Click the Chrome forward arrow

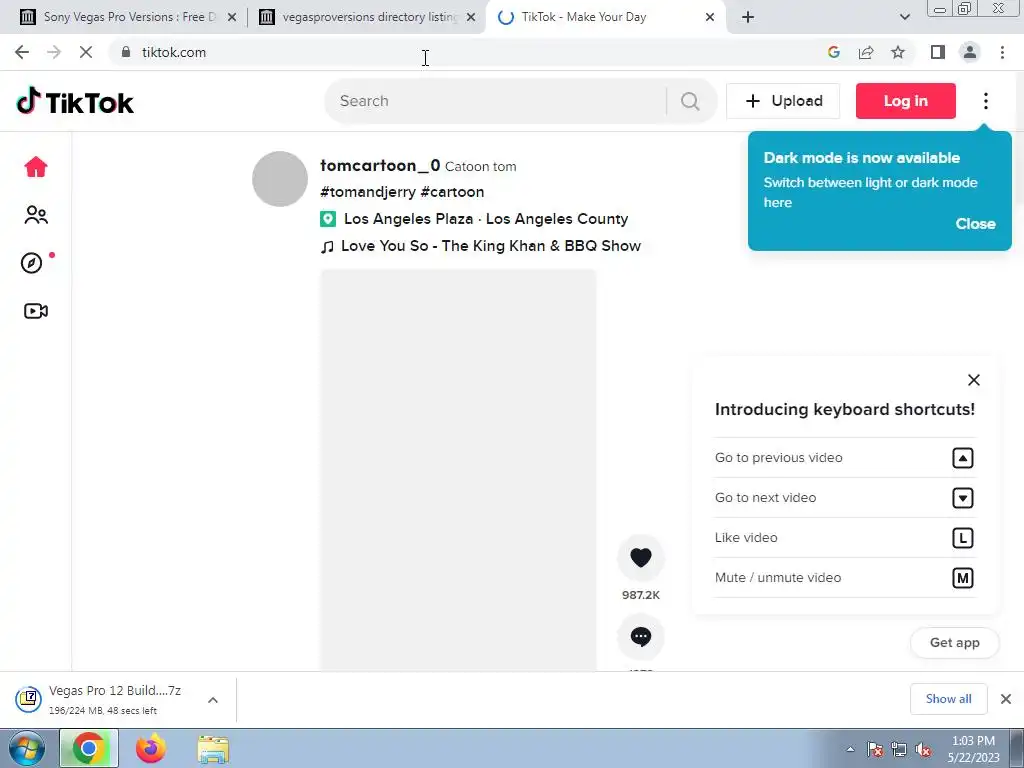coord(54,52)
